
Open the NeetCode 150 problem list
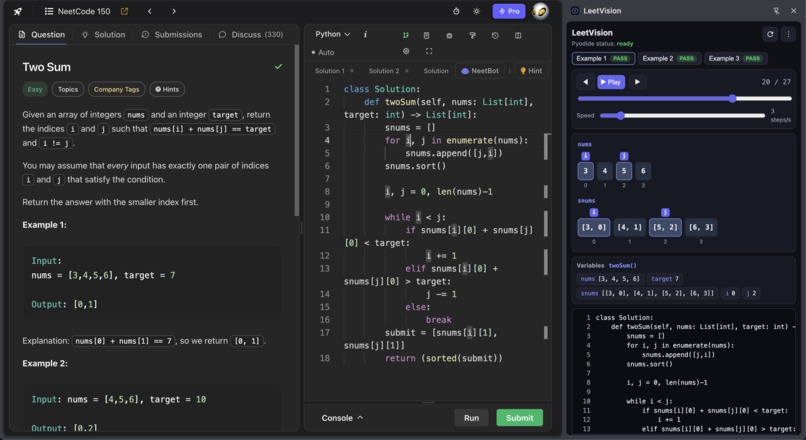77,11
